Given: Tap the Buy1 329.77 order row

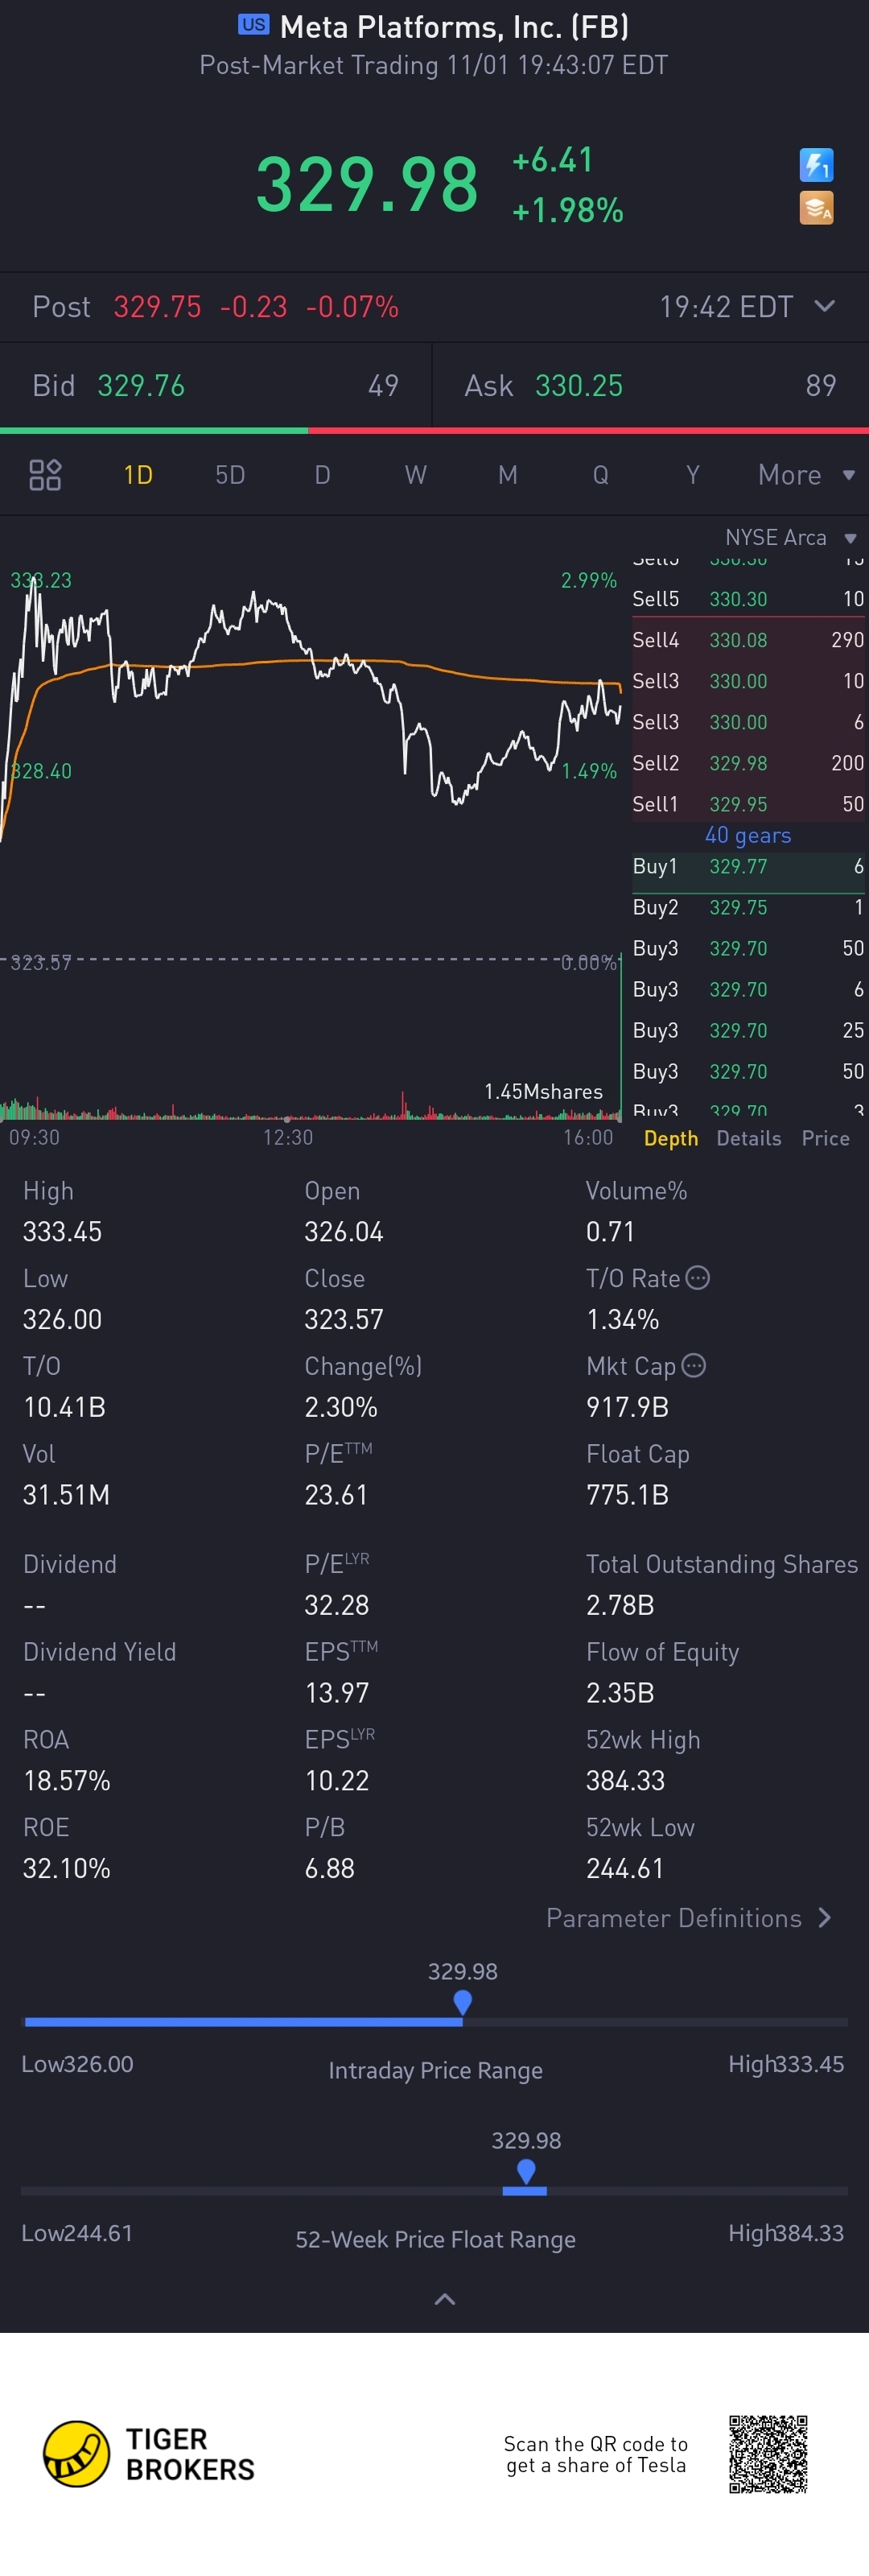Looking at the screenshot, I should pos(748,867).
